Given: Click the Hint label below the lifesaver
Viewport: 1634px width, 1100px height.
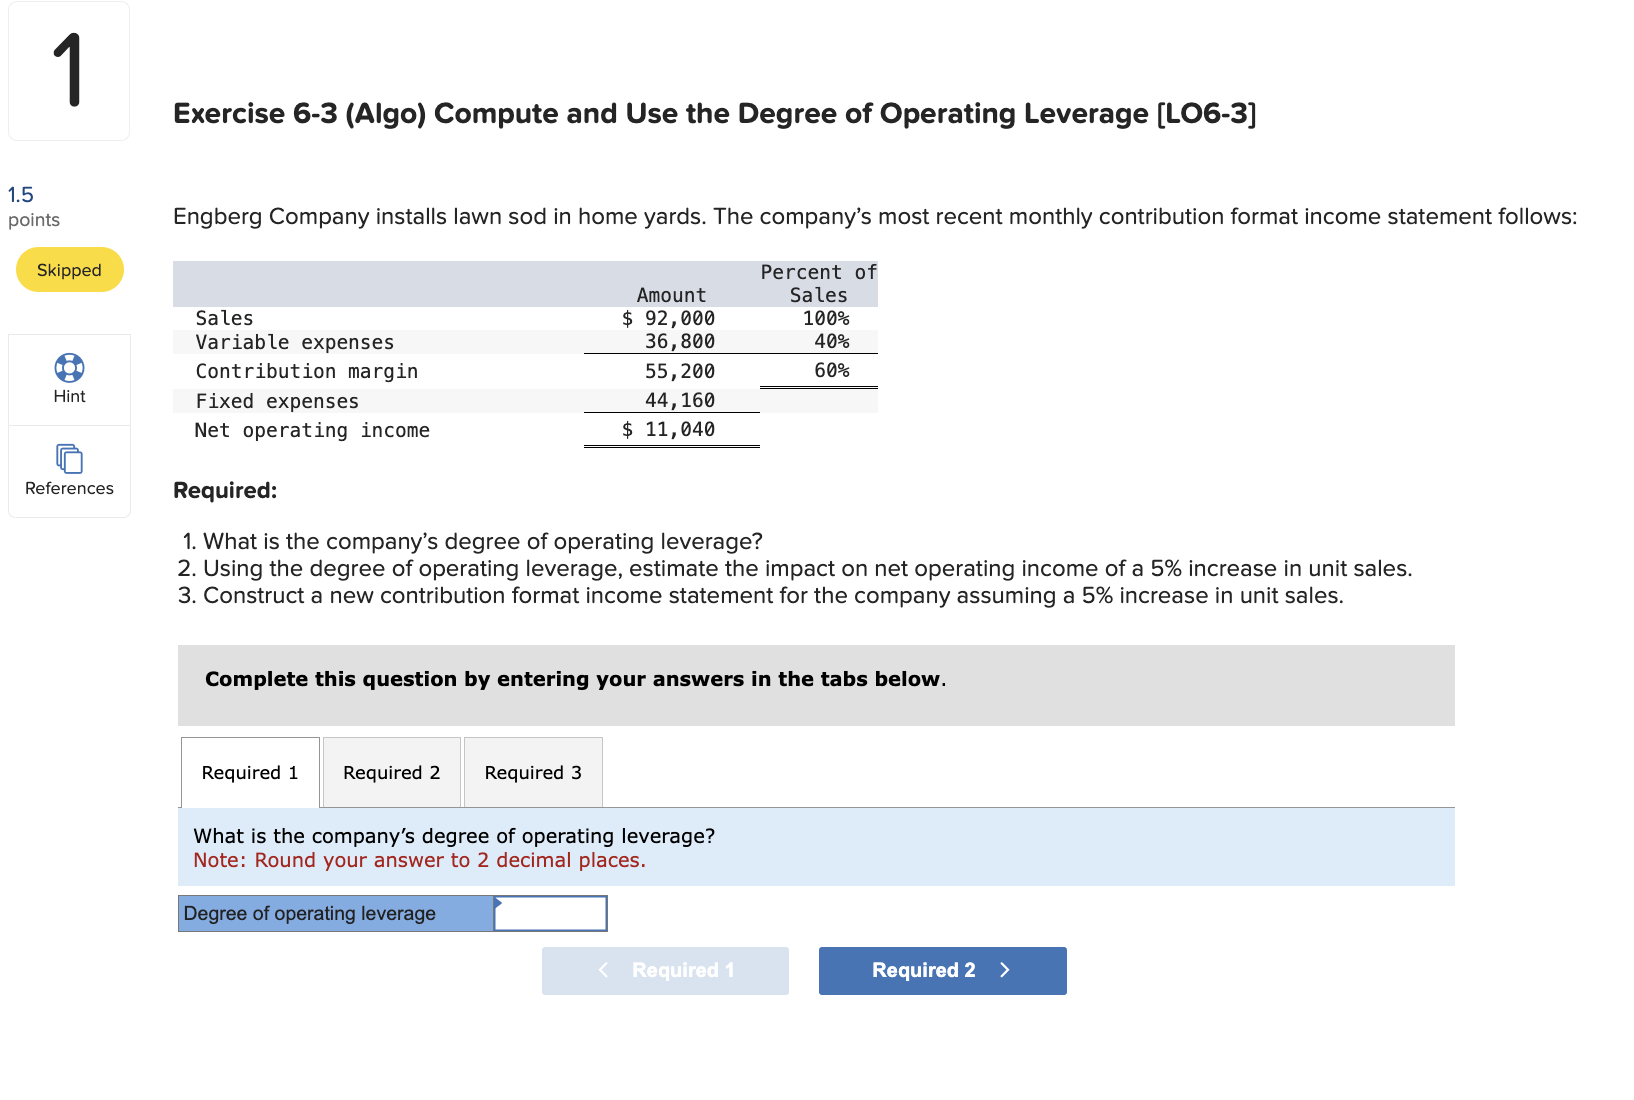Looking at the screenshot, I should 68,395.
